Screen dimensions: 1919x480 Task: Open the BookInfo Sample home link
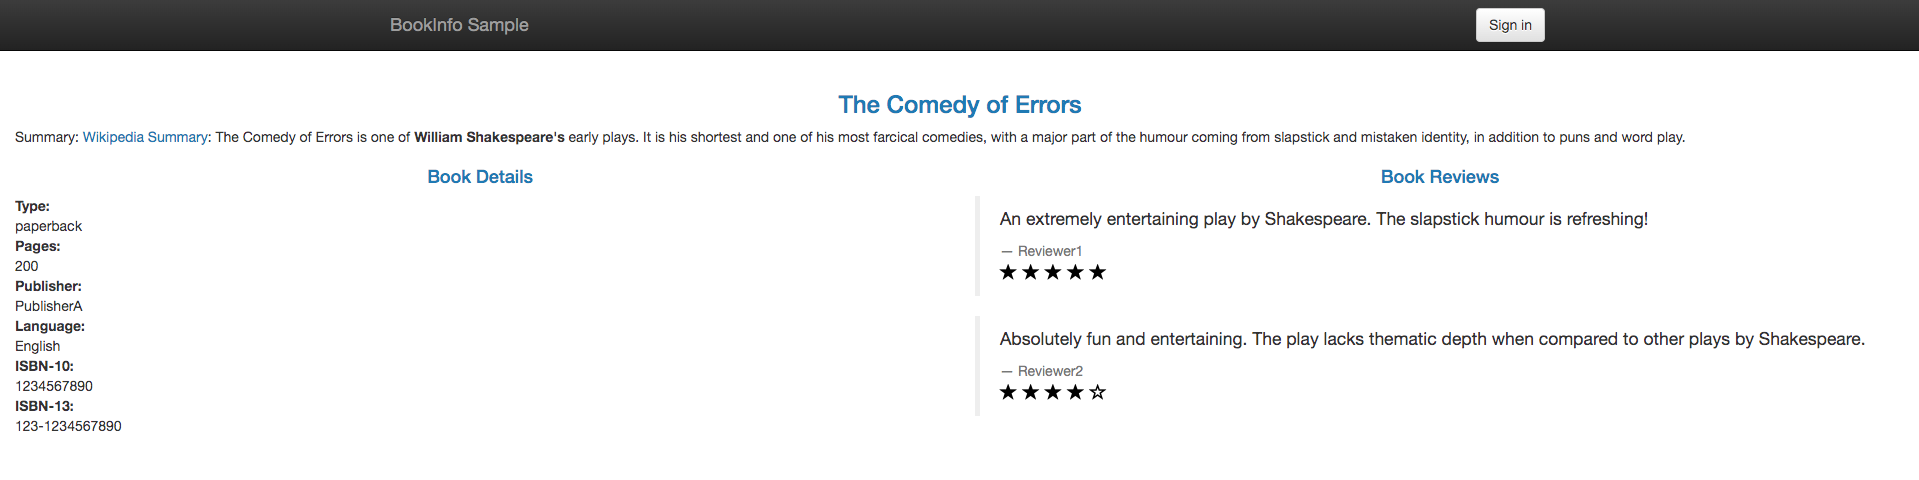click(459, 25)
